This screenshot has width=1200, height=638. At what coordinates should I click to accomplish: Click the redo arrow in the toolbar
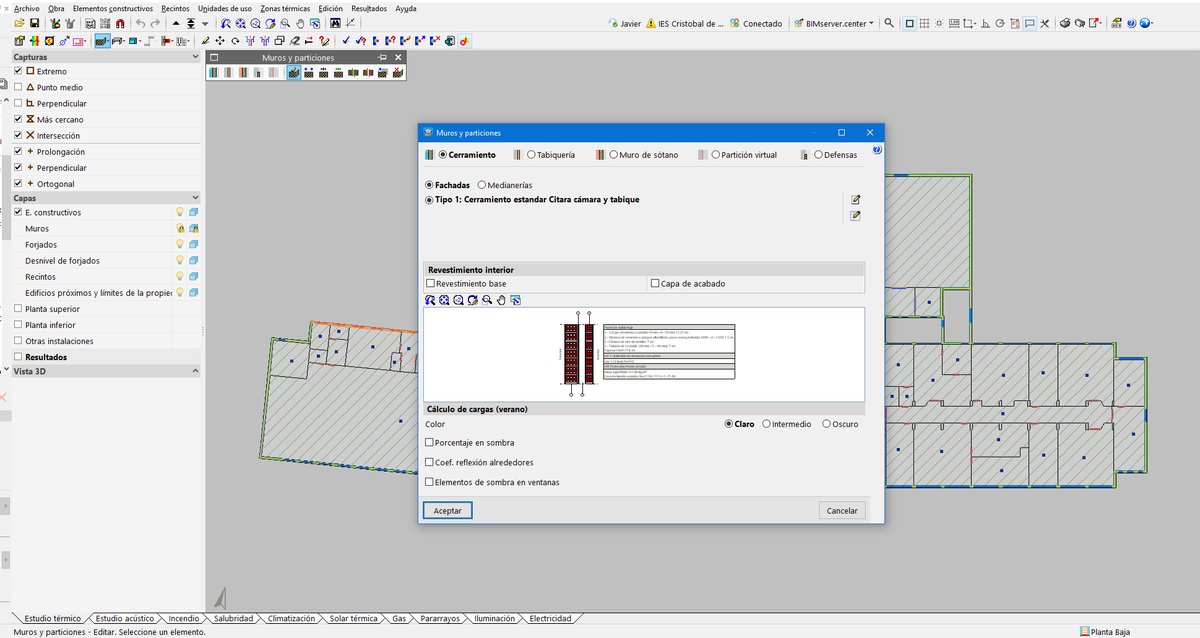tap(156, 23)
